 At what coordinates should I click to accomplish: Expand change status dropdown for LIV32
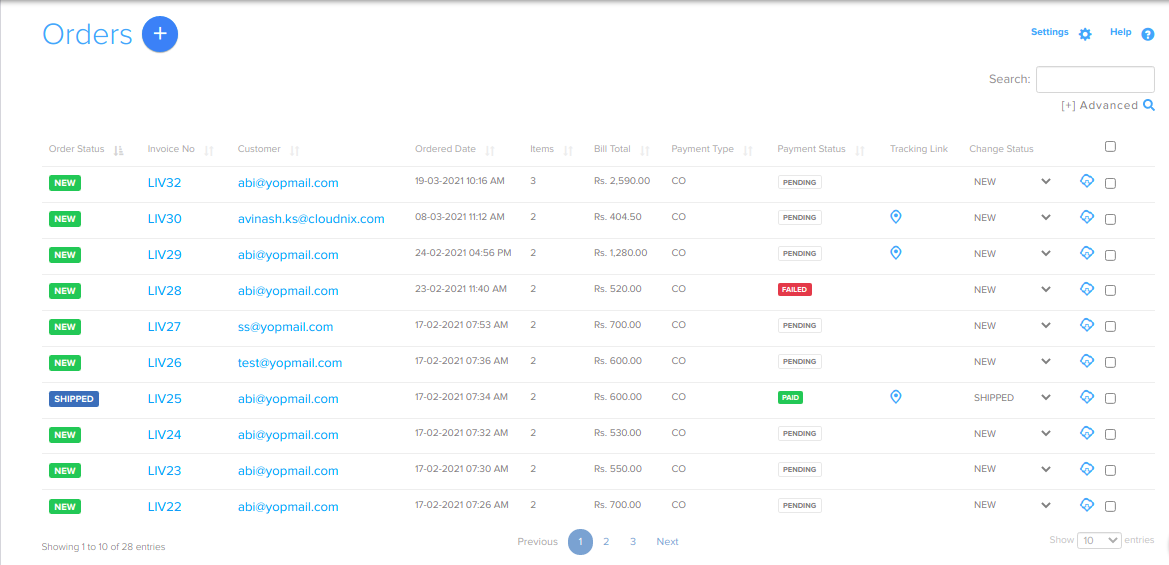[x=1046, y=181]
